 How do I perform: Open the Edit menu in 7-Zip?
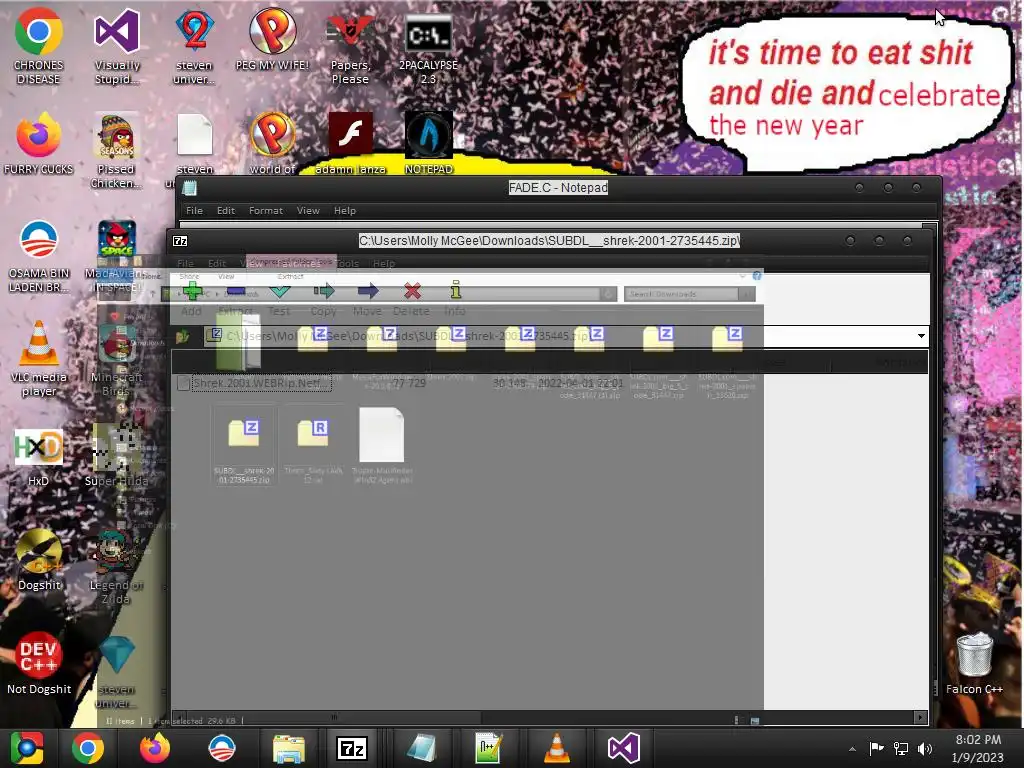tap(217, 264)
